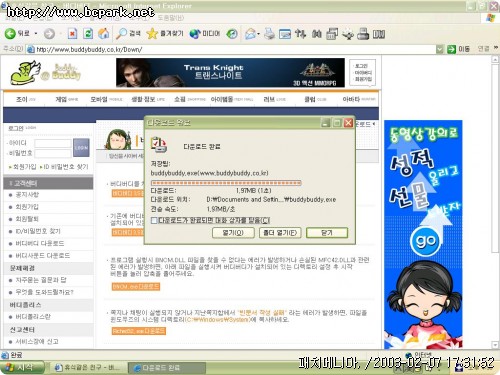The height and width of the screenshot is (375, 500).
Task: Expand the Mail icon dropdown arrow
Action: [258, 34]
